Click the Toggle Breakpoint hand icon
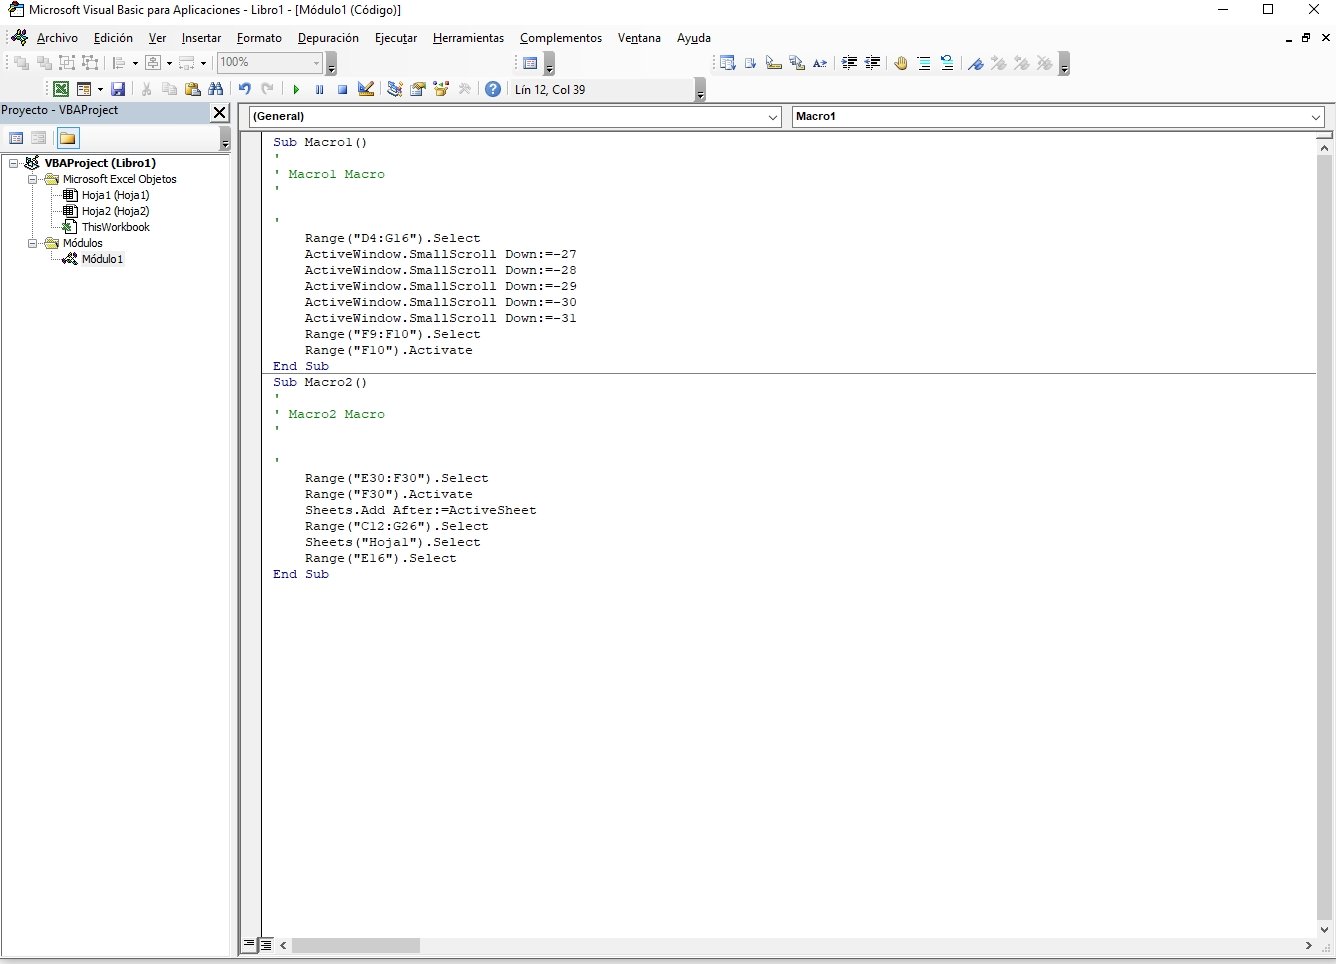Image resolution: width=1336 pixels, height=964 pixels. [901, 63]
